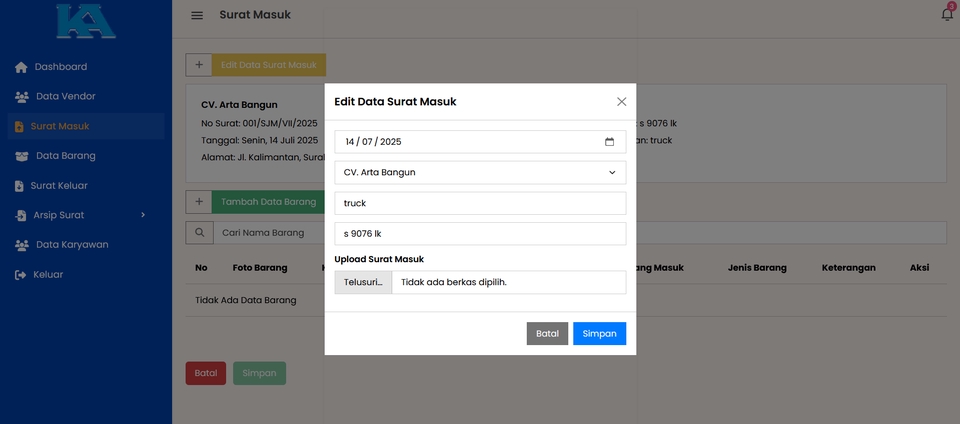Log out using Keluar
960x424 pixels.
(x=47, y=274)
